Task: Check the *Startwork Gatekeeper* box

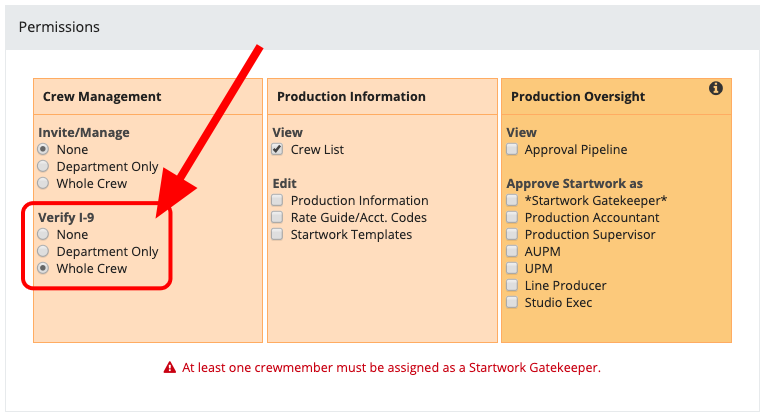Action: tap(512, 200)
